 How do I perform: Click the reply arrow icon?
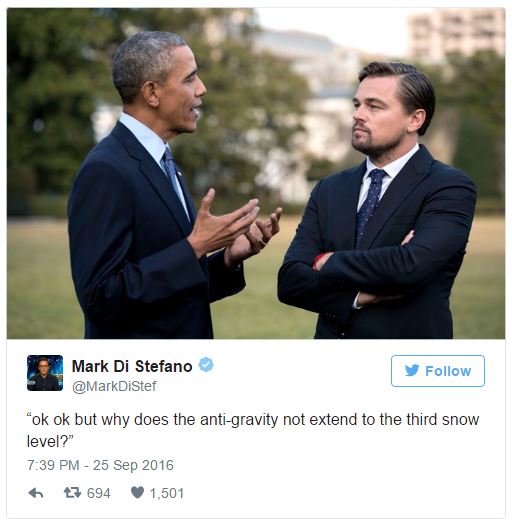point(36,493)
